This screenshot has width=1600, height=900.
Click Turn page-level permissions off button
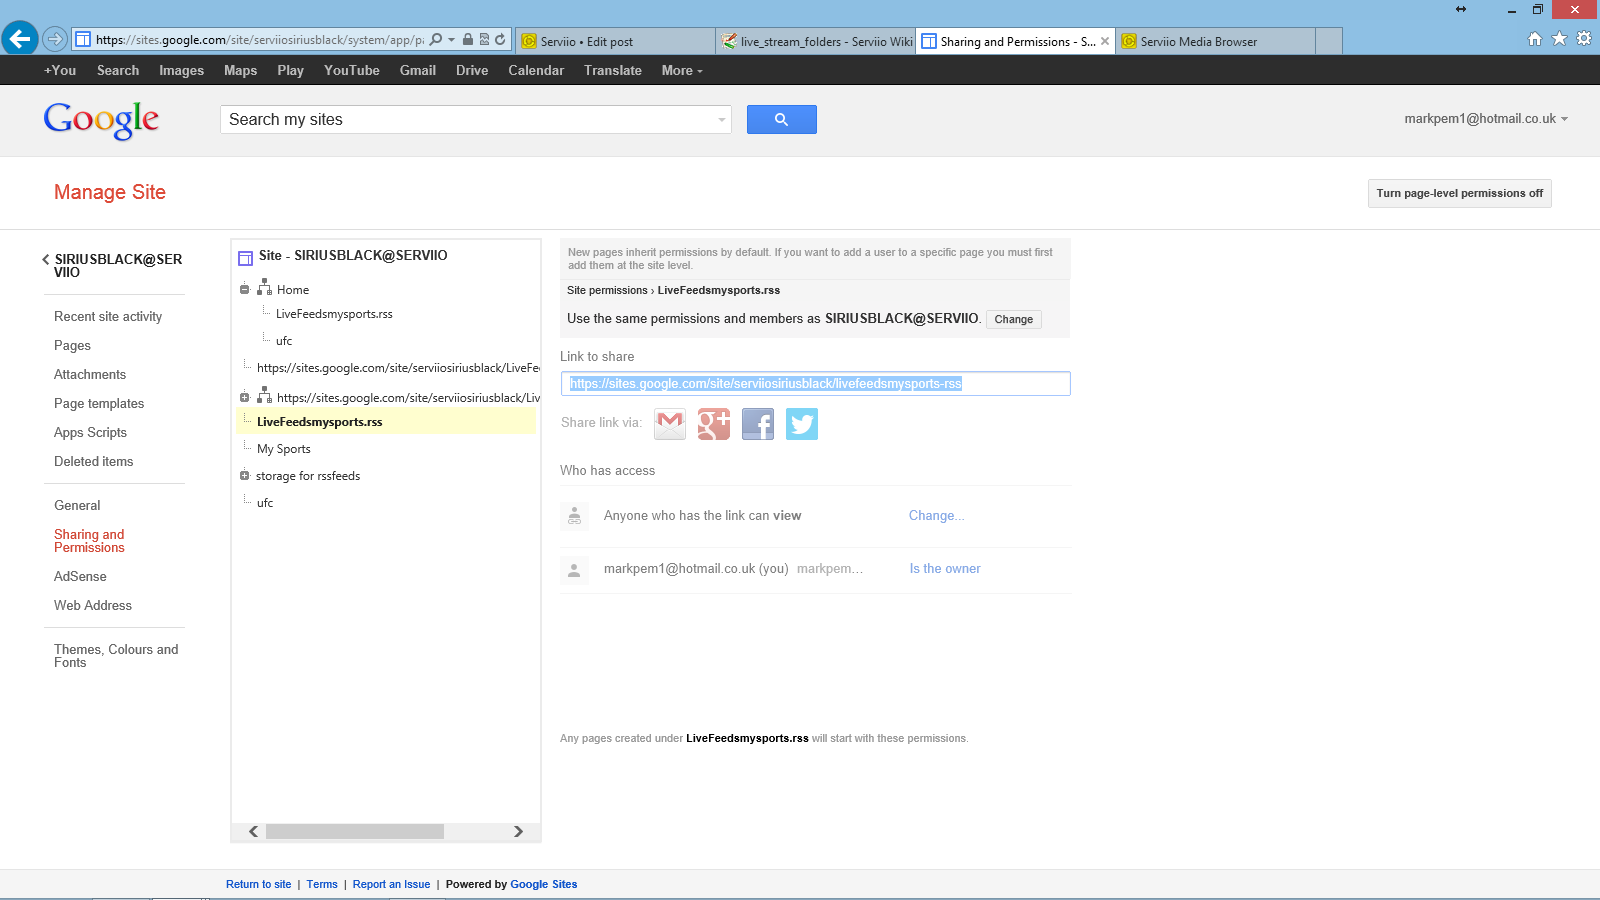pos(1460,193)
